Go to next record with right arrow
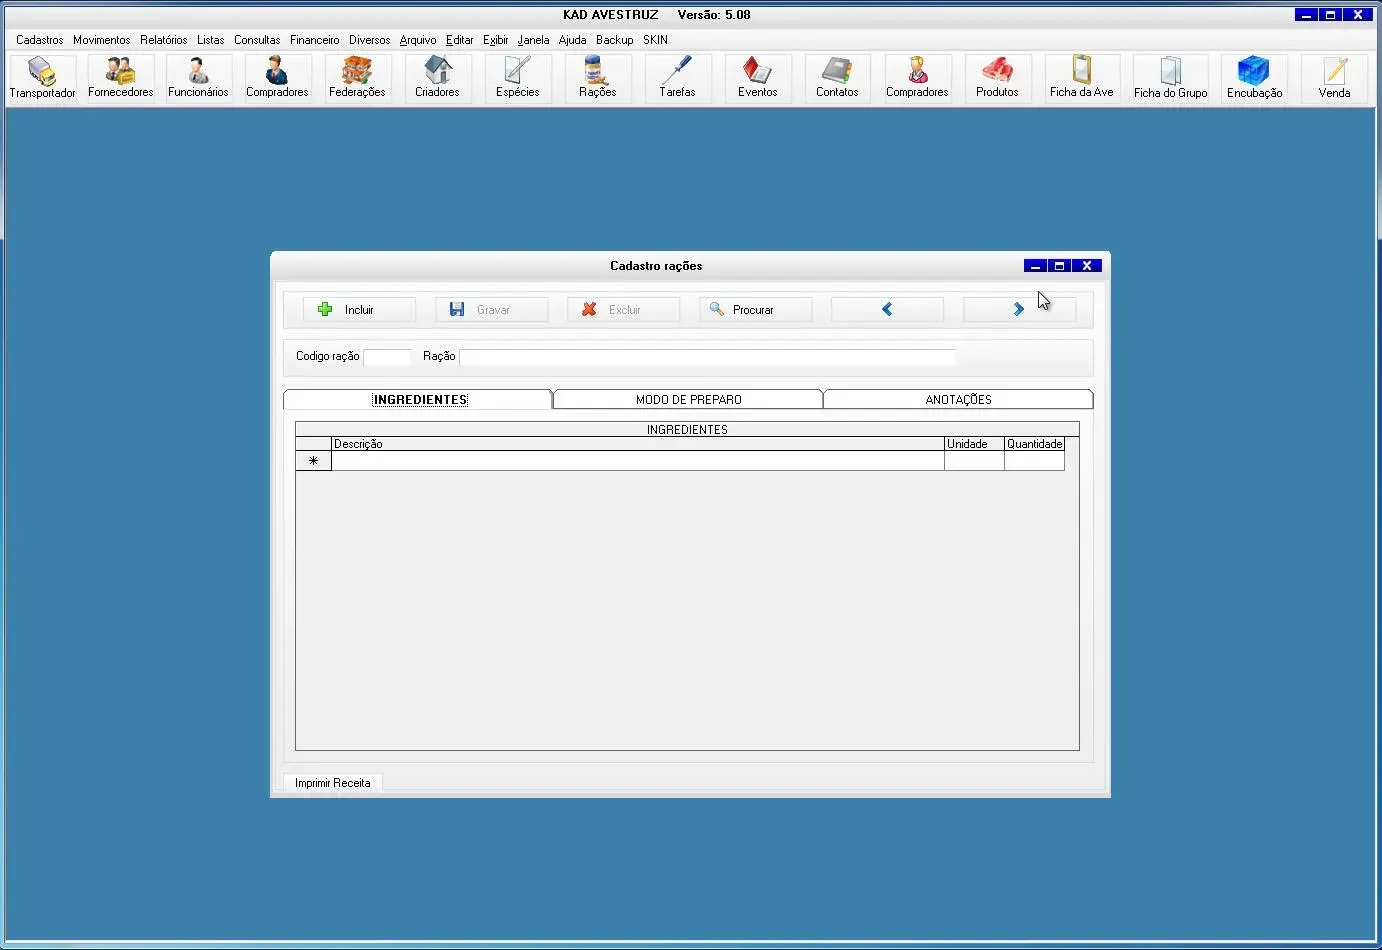Image resolution: width=1382 pixels, height=950 pixels. (1018, 310)
